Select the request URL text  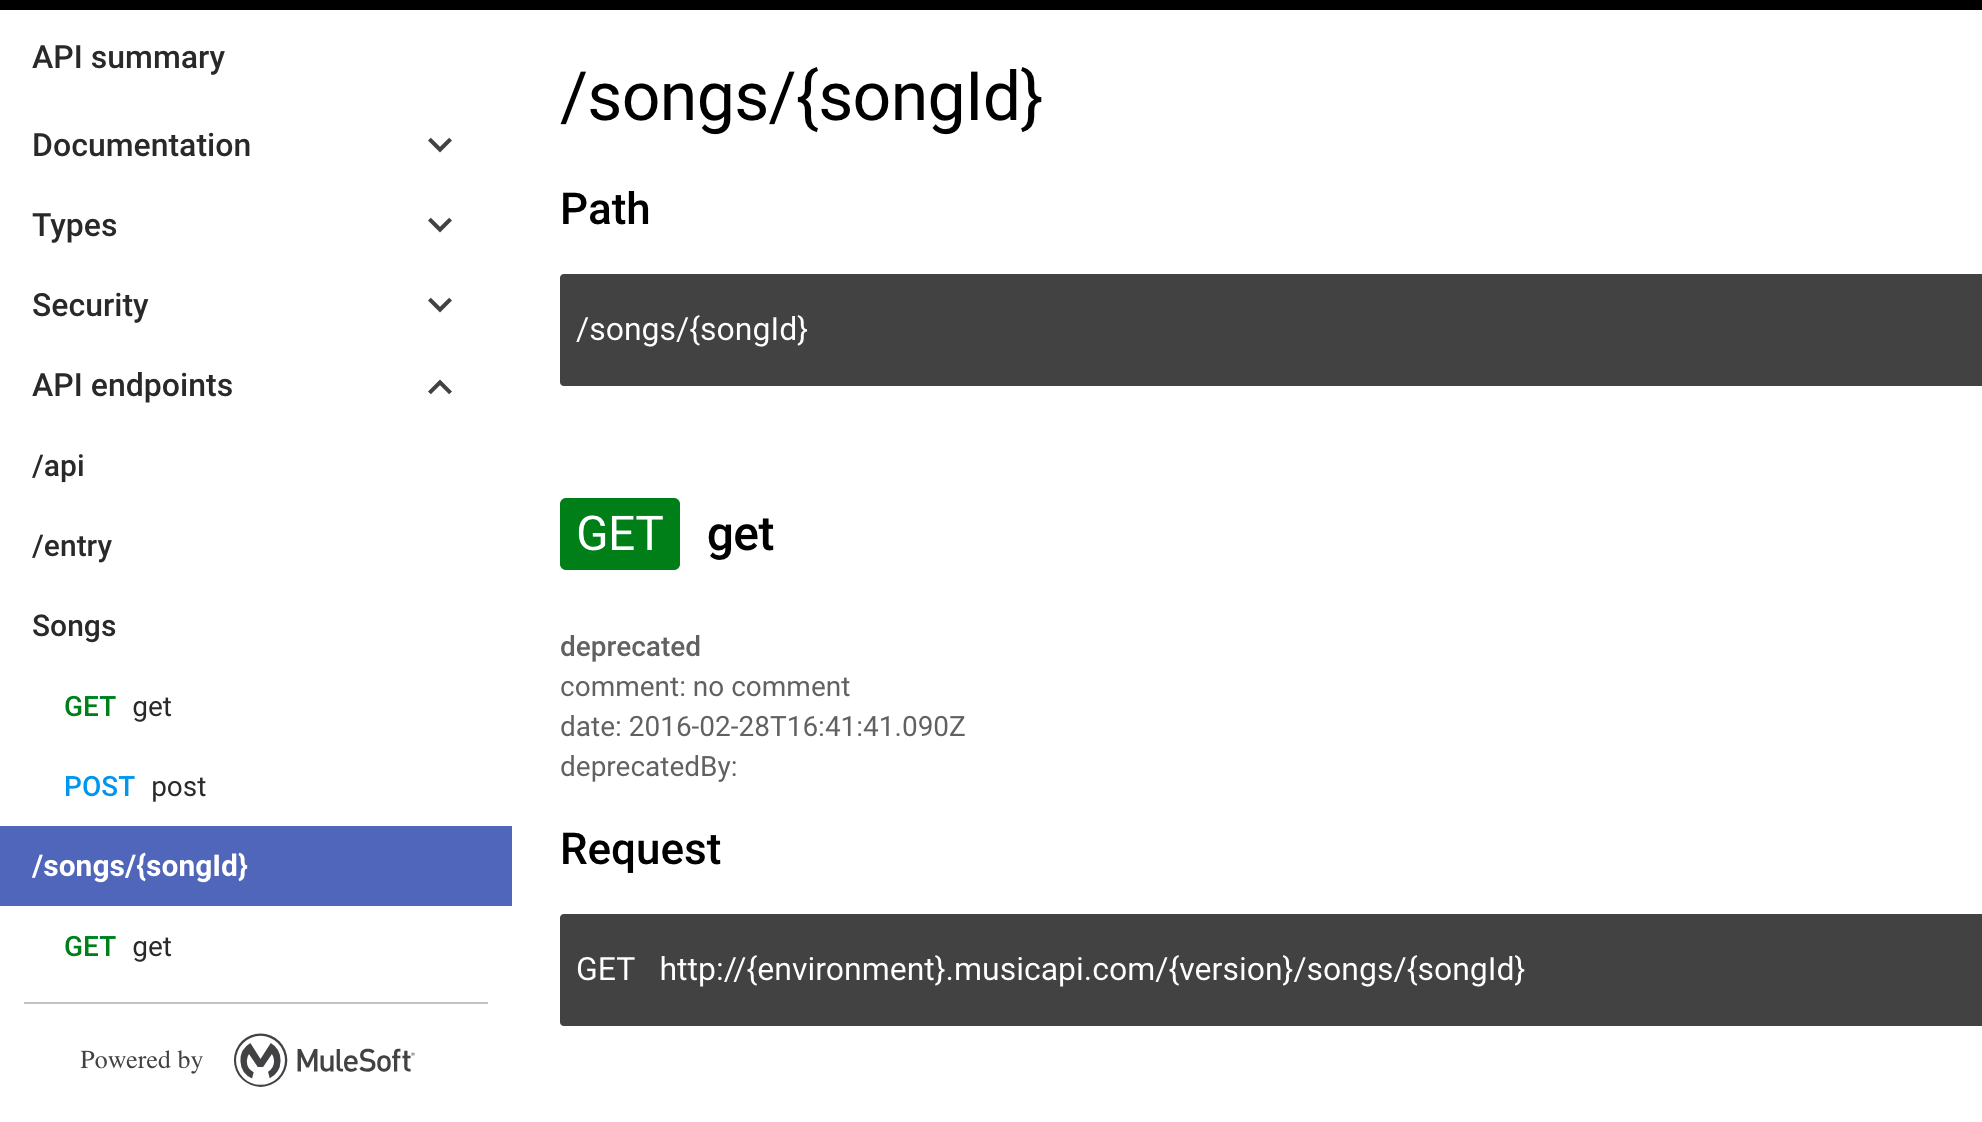pyautogui.click(x=1091, y=969)
